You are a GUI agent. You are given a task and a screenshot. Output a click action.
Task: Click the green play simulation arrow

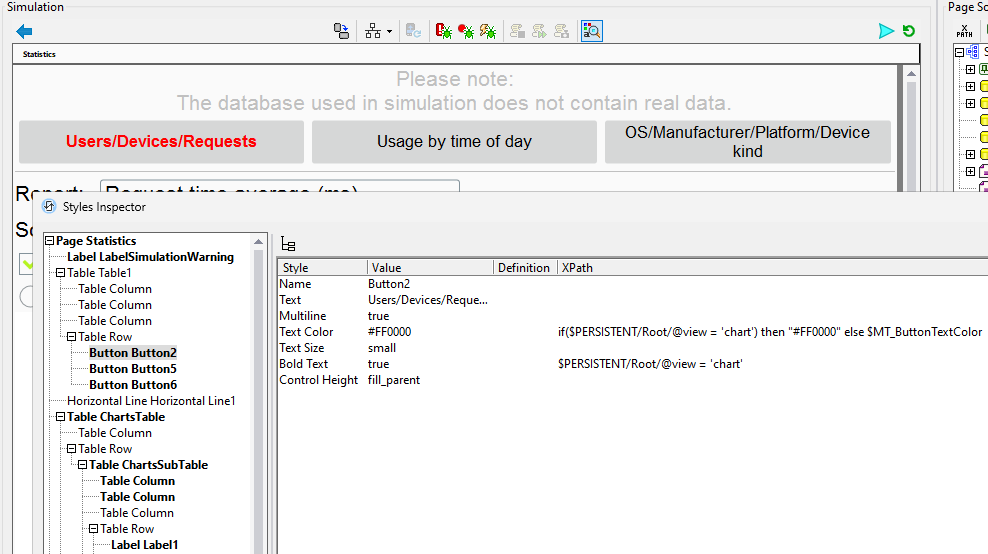pos(885,31)
